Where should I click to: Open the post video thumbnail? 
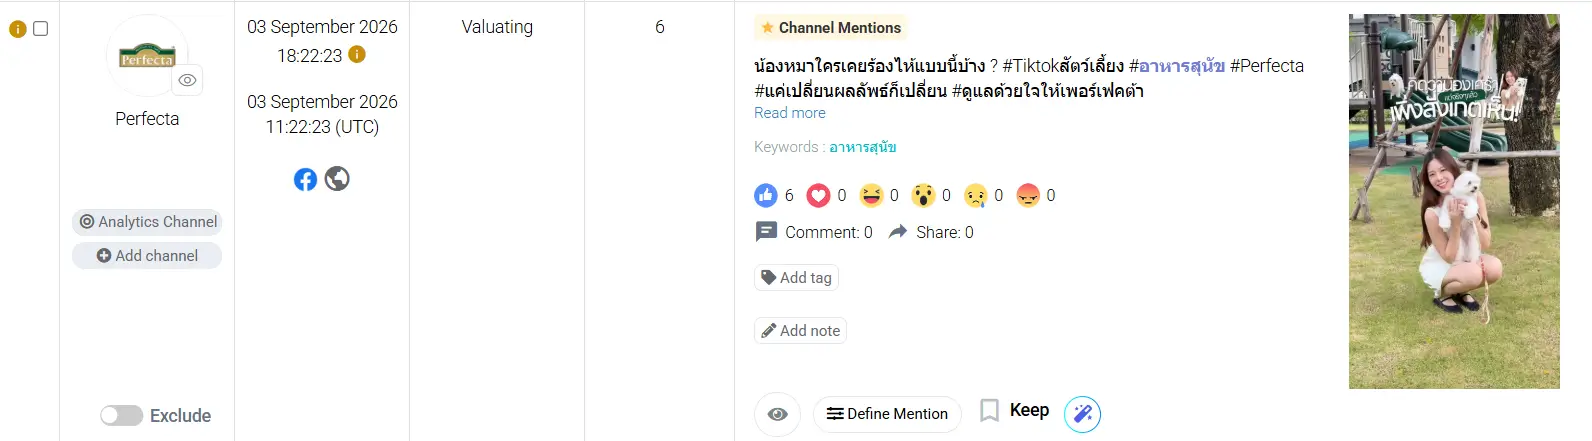[1454, 201]
